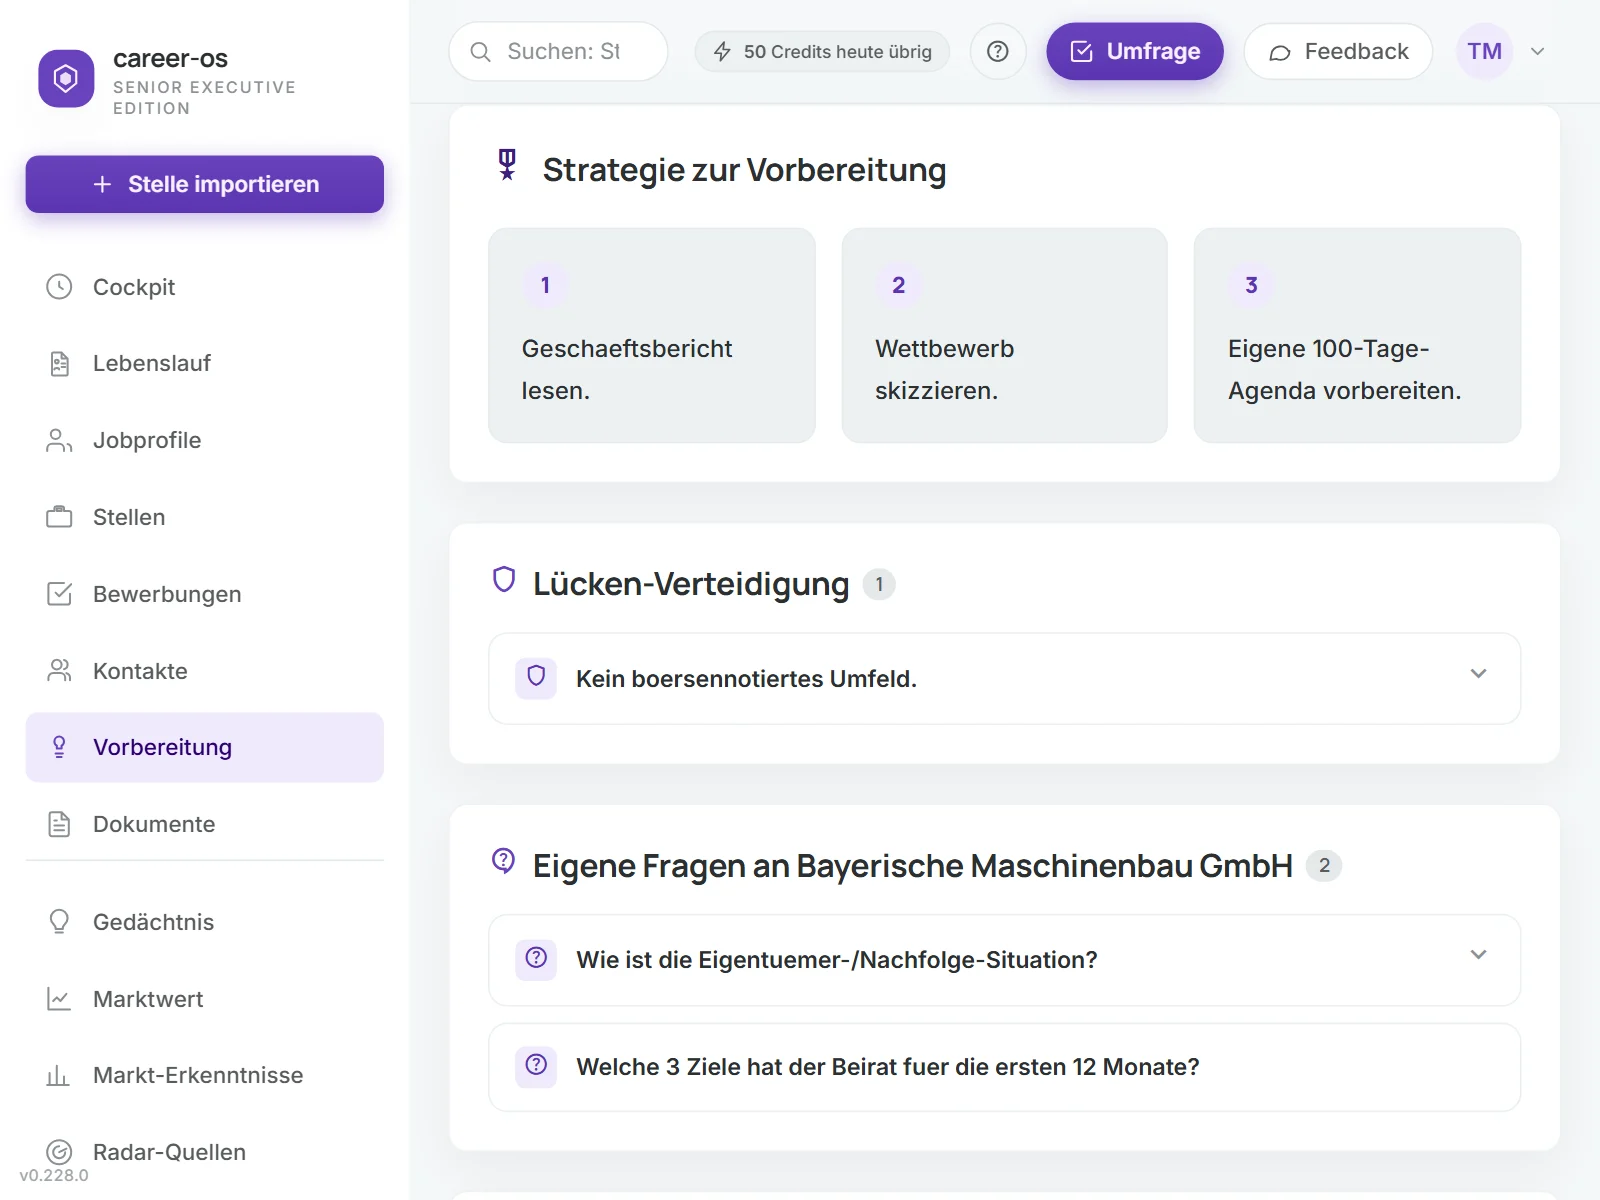Click the Bewerbungen checkbox icon

pos(59,594)
